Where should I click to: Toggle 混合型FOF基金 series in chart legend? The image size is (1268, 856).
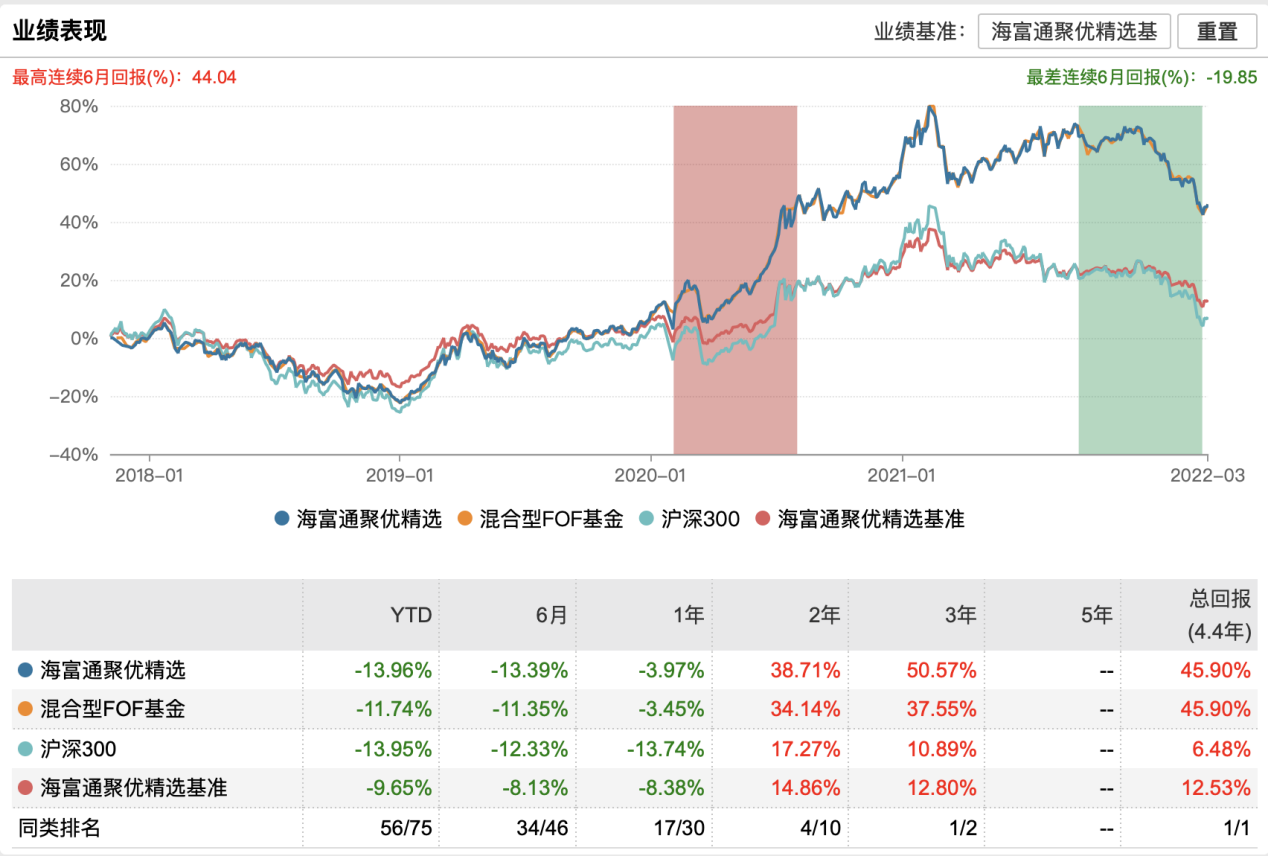[x=540, y=519]
